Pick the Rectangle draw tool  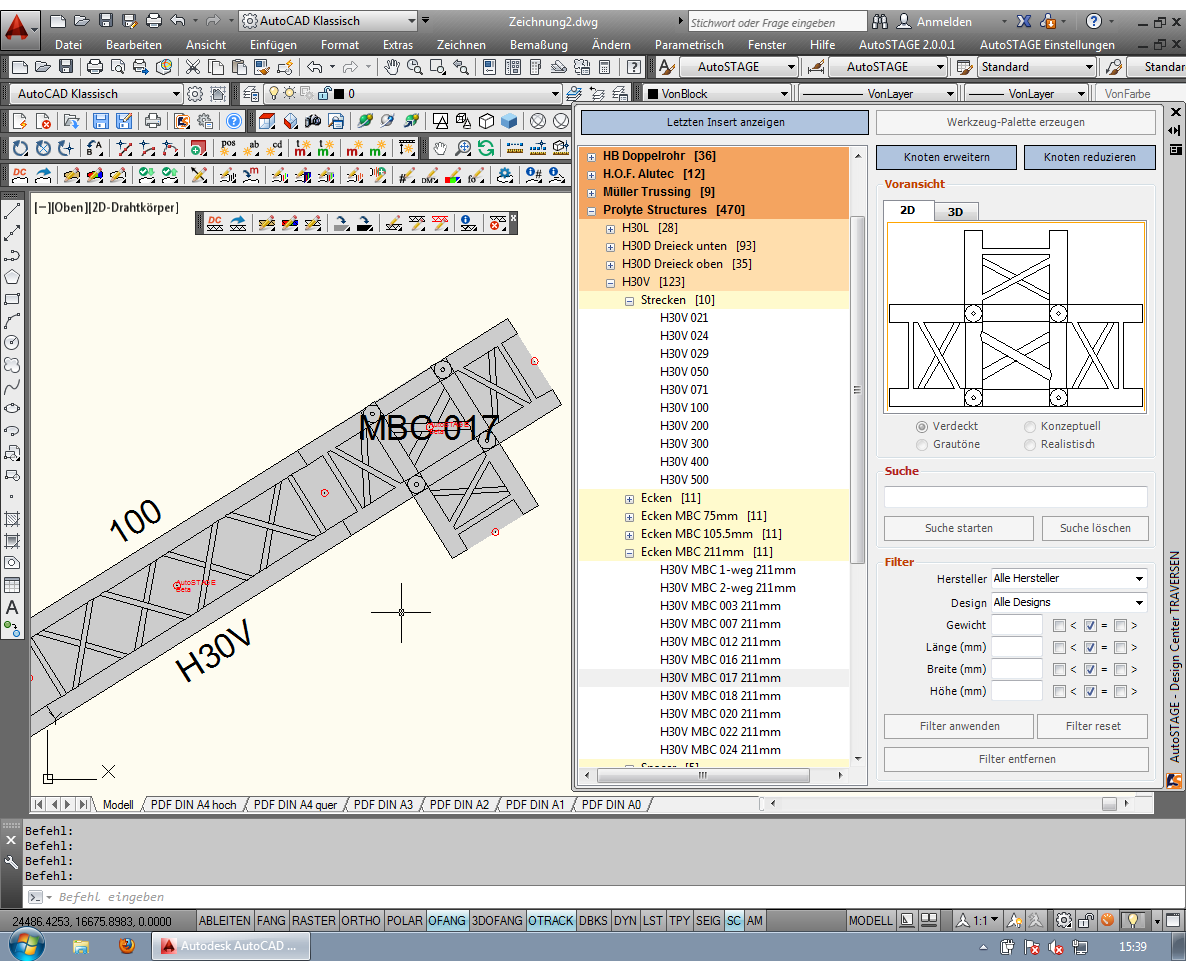click(x=13, y=299)
